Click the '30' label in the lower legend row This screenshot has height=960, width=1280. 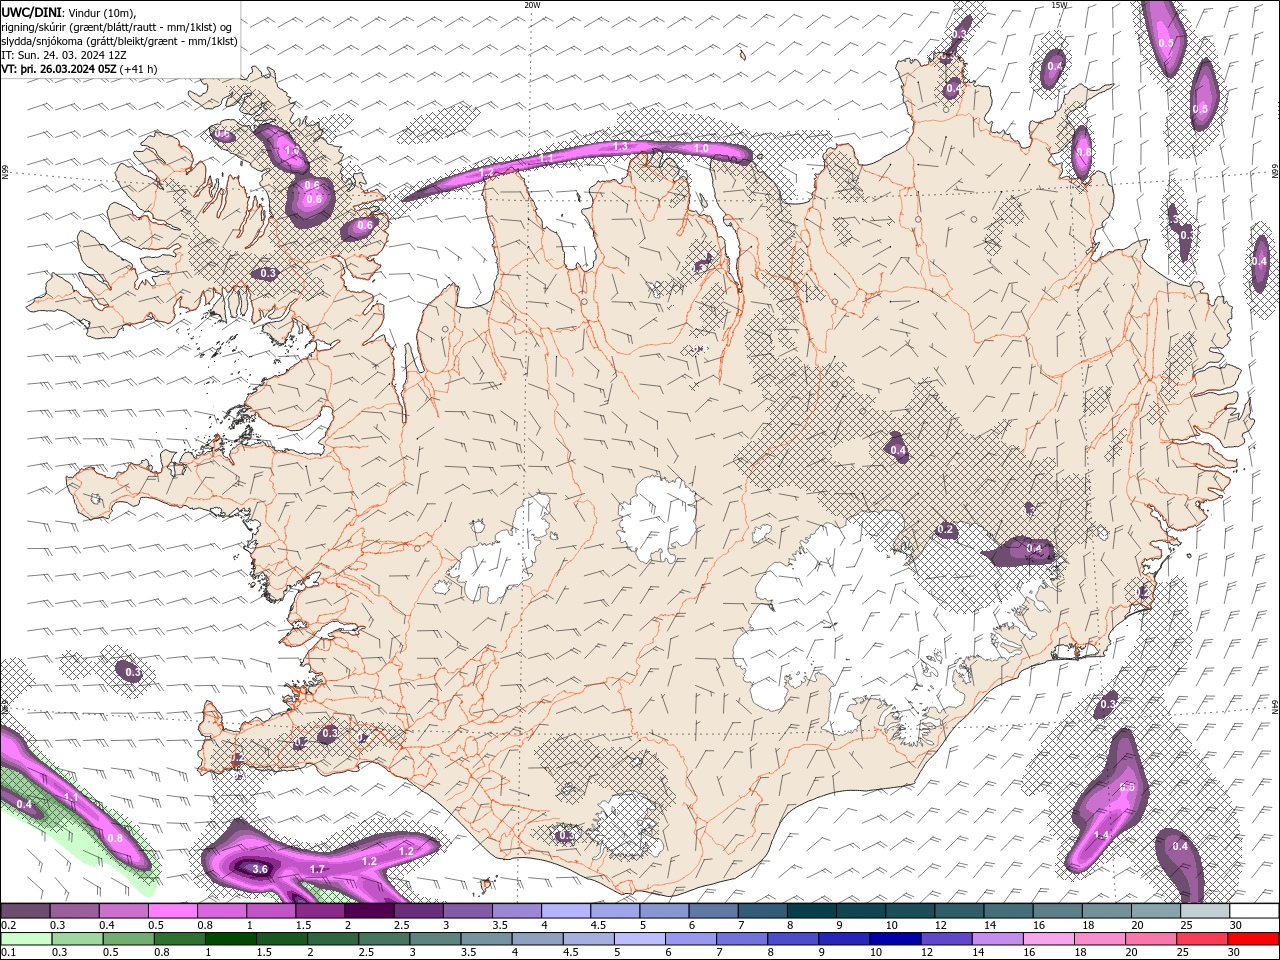click(1234, 953)
